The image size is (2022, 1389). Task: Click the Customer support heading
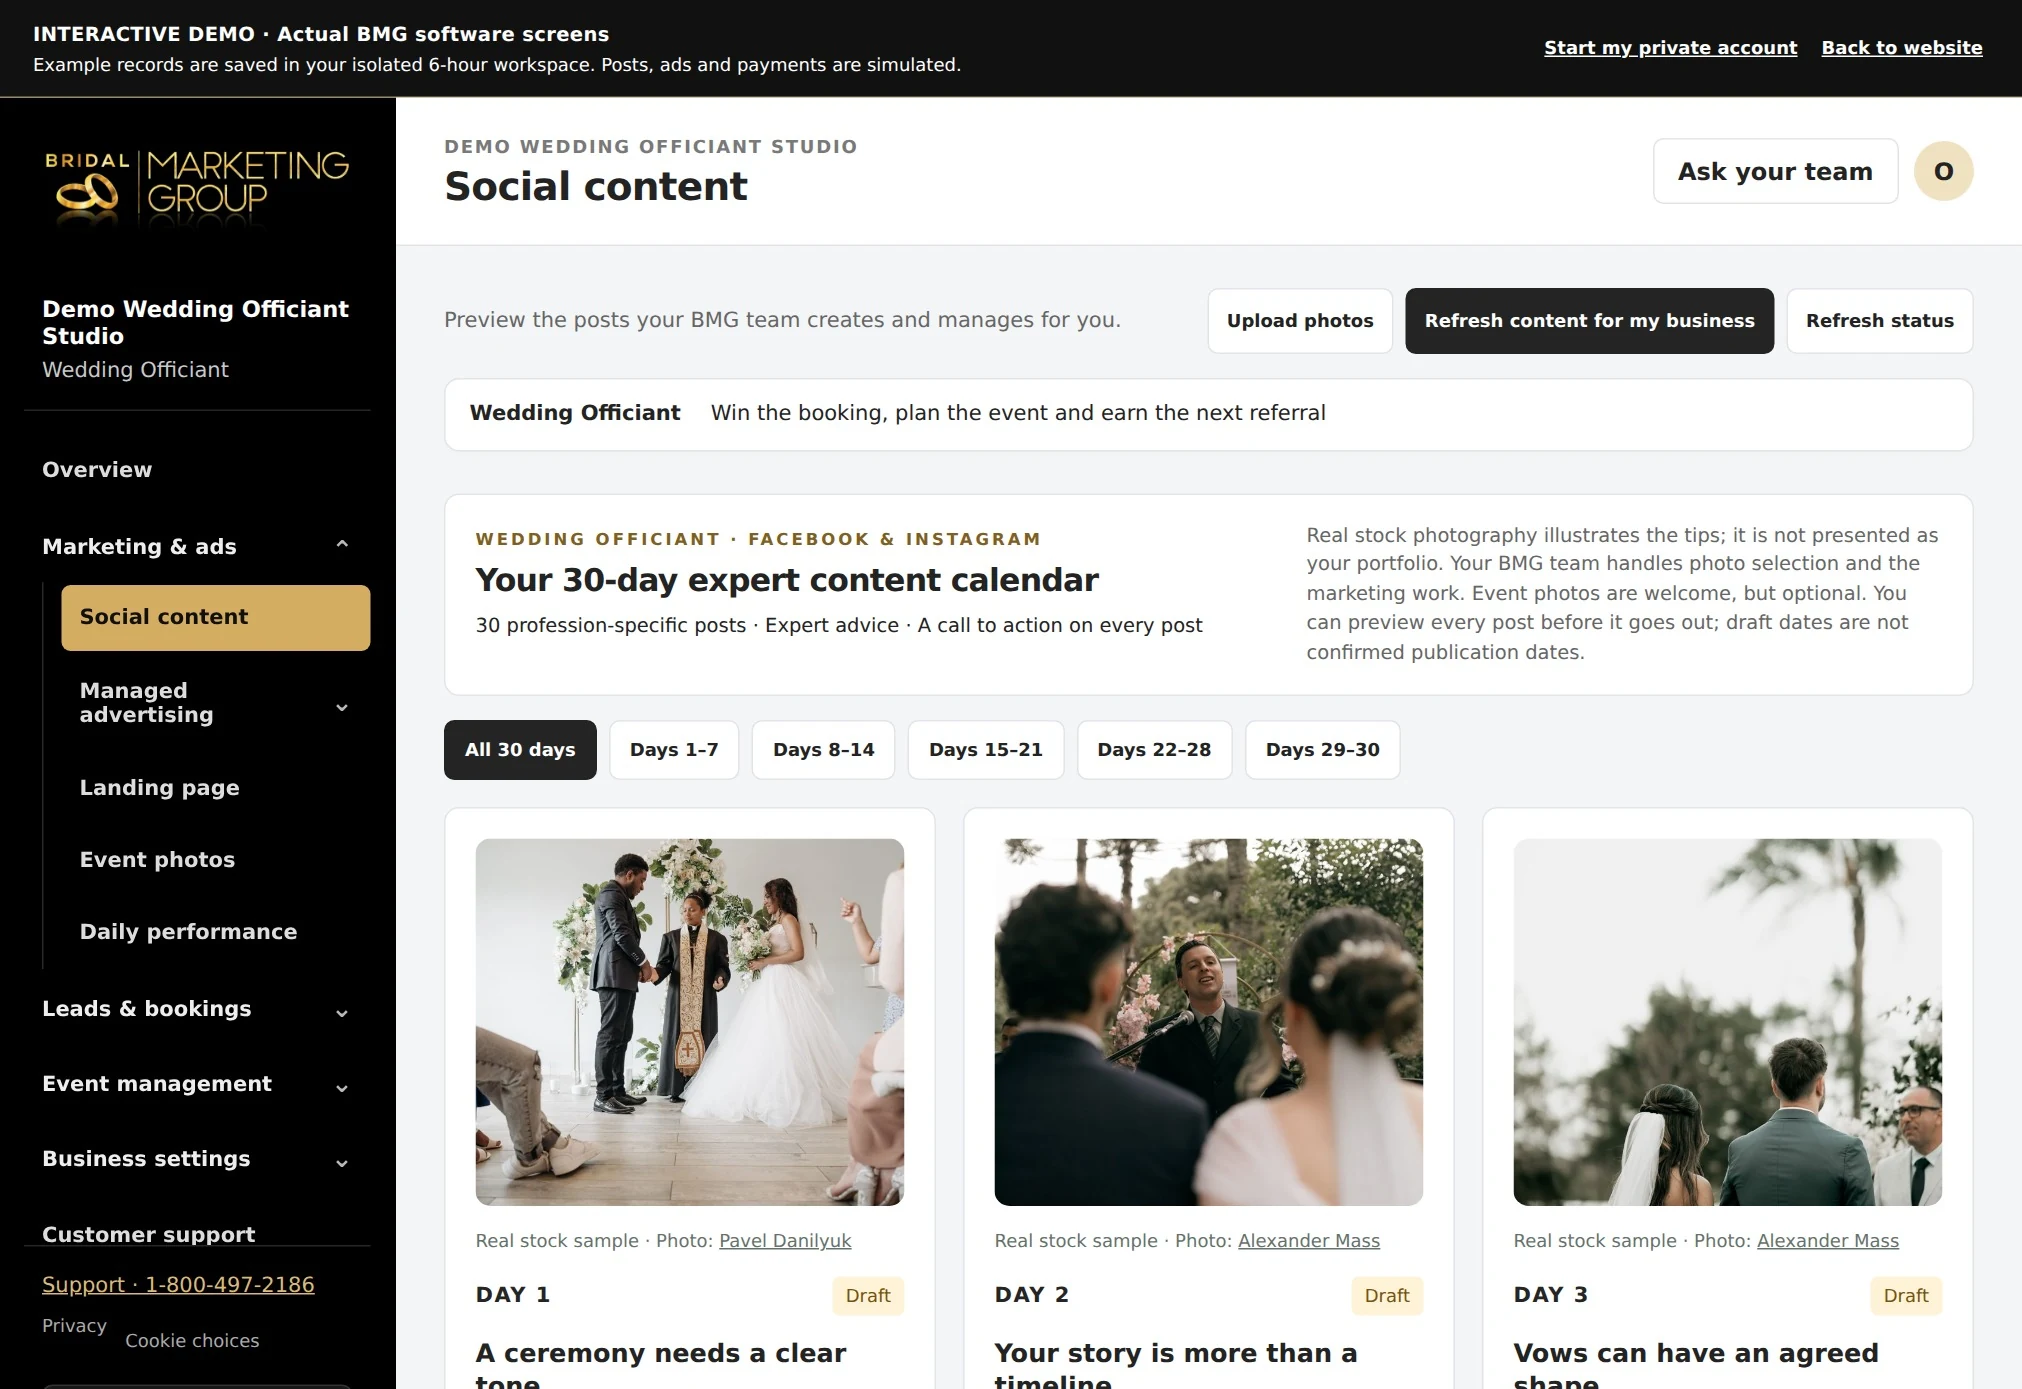coord(149,1235)
